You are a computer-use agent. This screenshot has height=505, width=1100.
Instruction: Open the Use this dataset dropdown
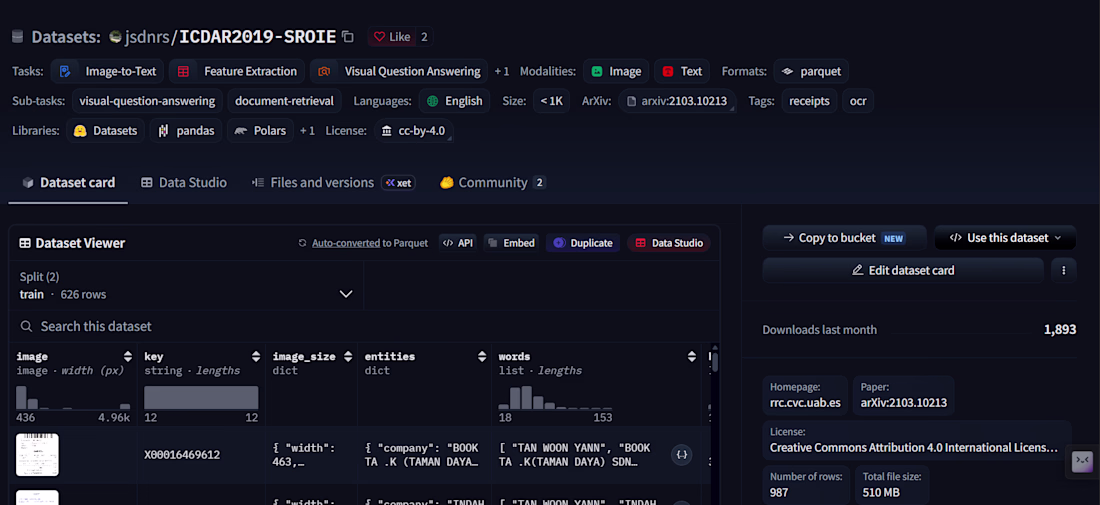pos(1005,238)
